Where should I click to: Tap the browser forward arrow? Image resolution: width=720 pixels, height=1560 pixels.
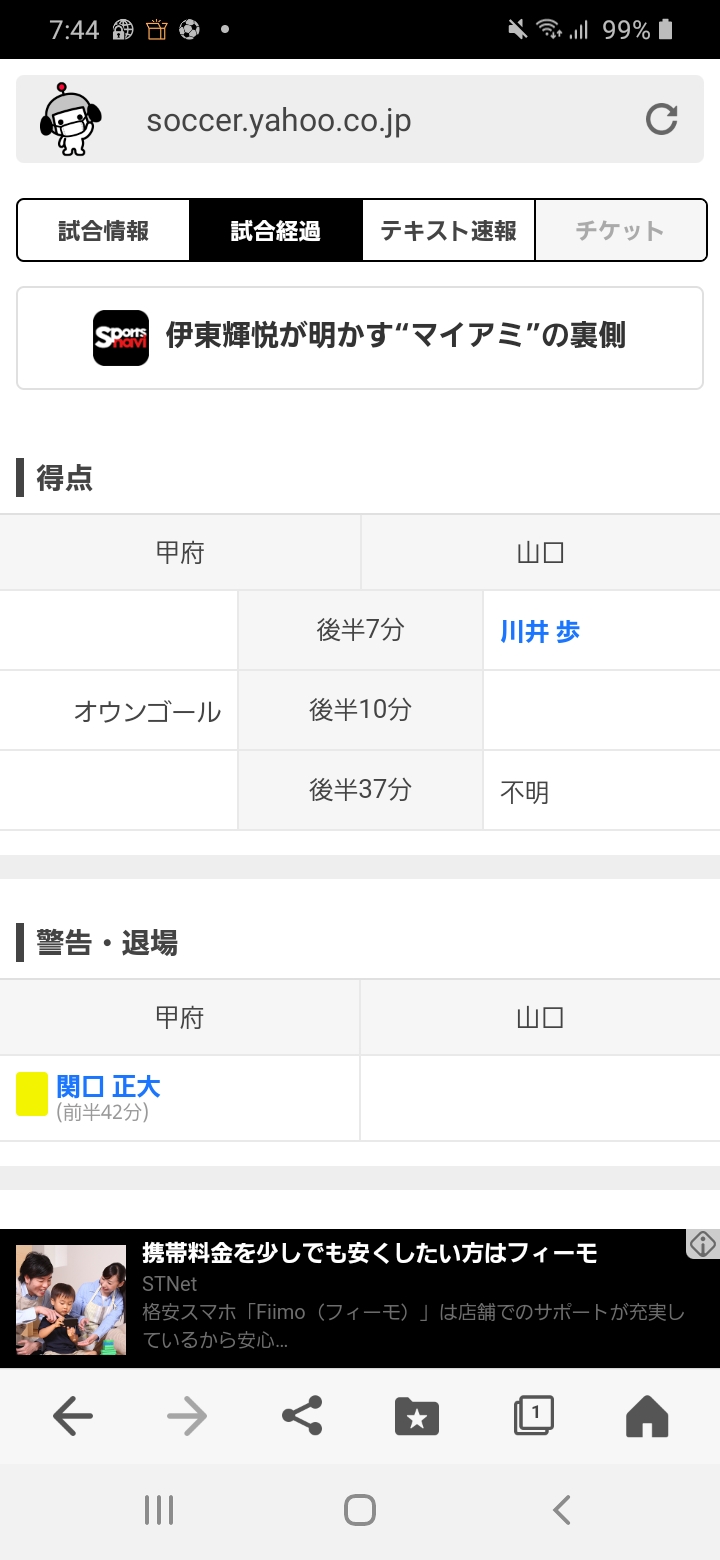click(186, 1415)
